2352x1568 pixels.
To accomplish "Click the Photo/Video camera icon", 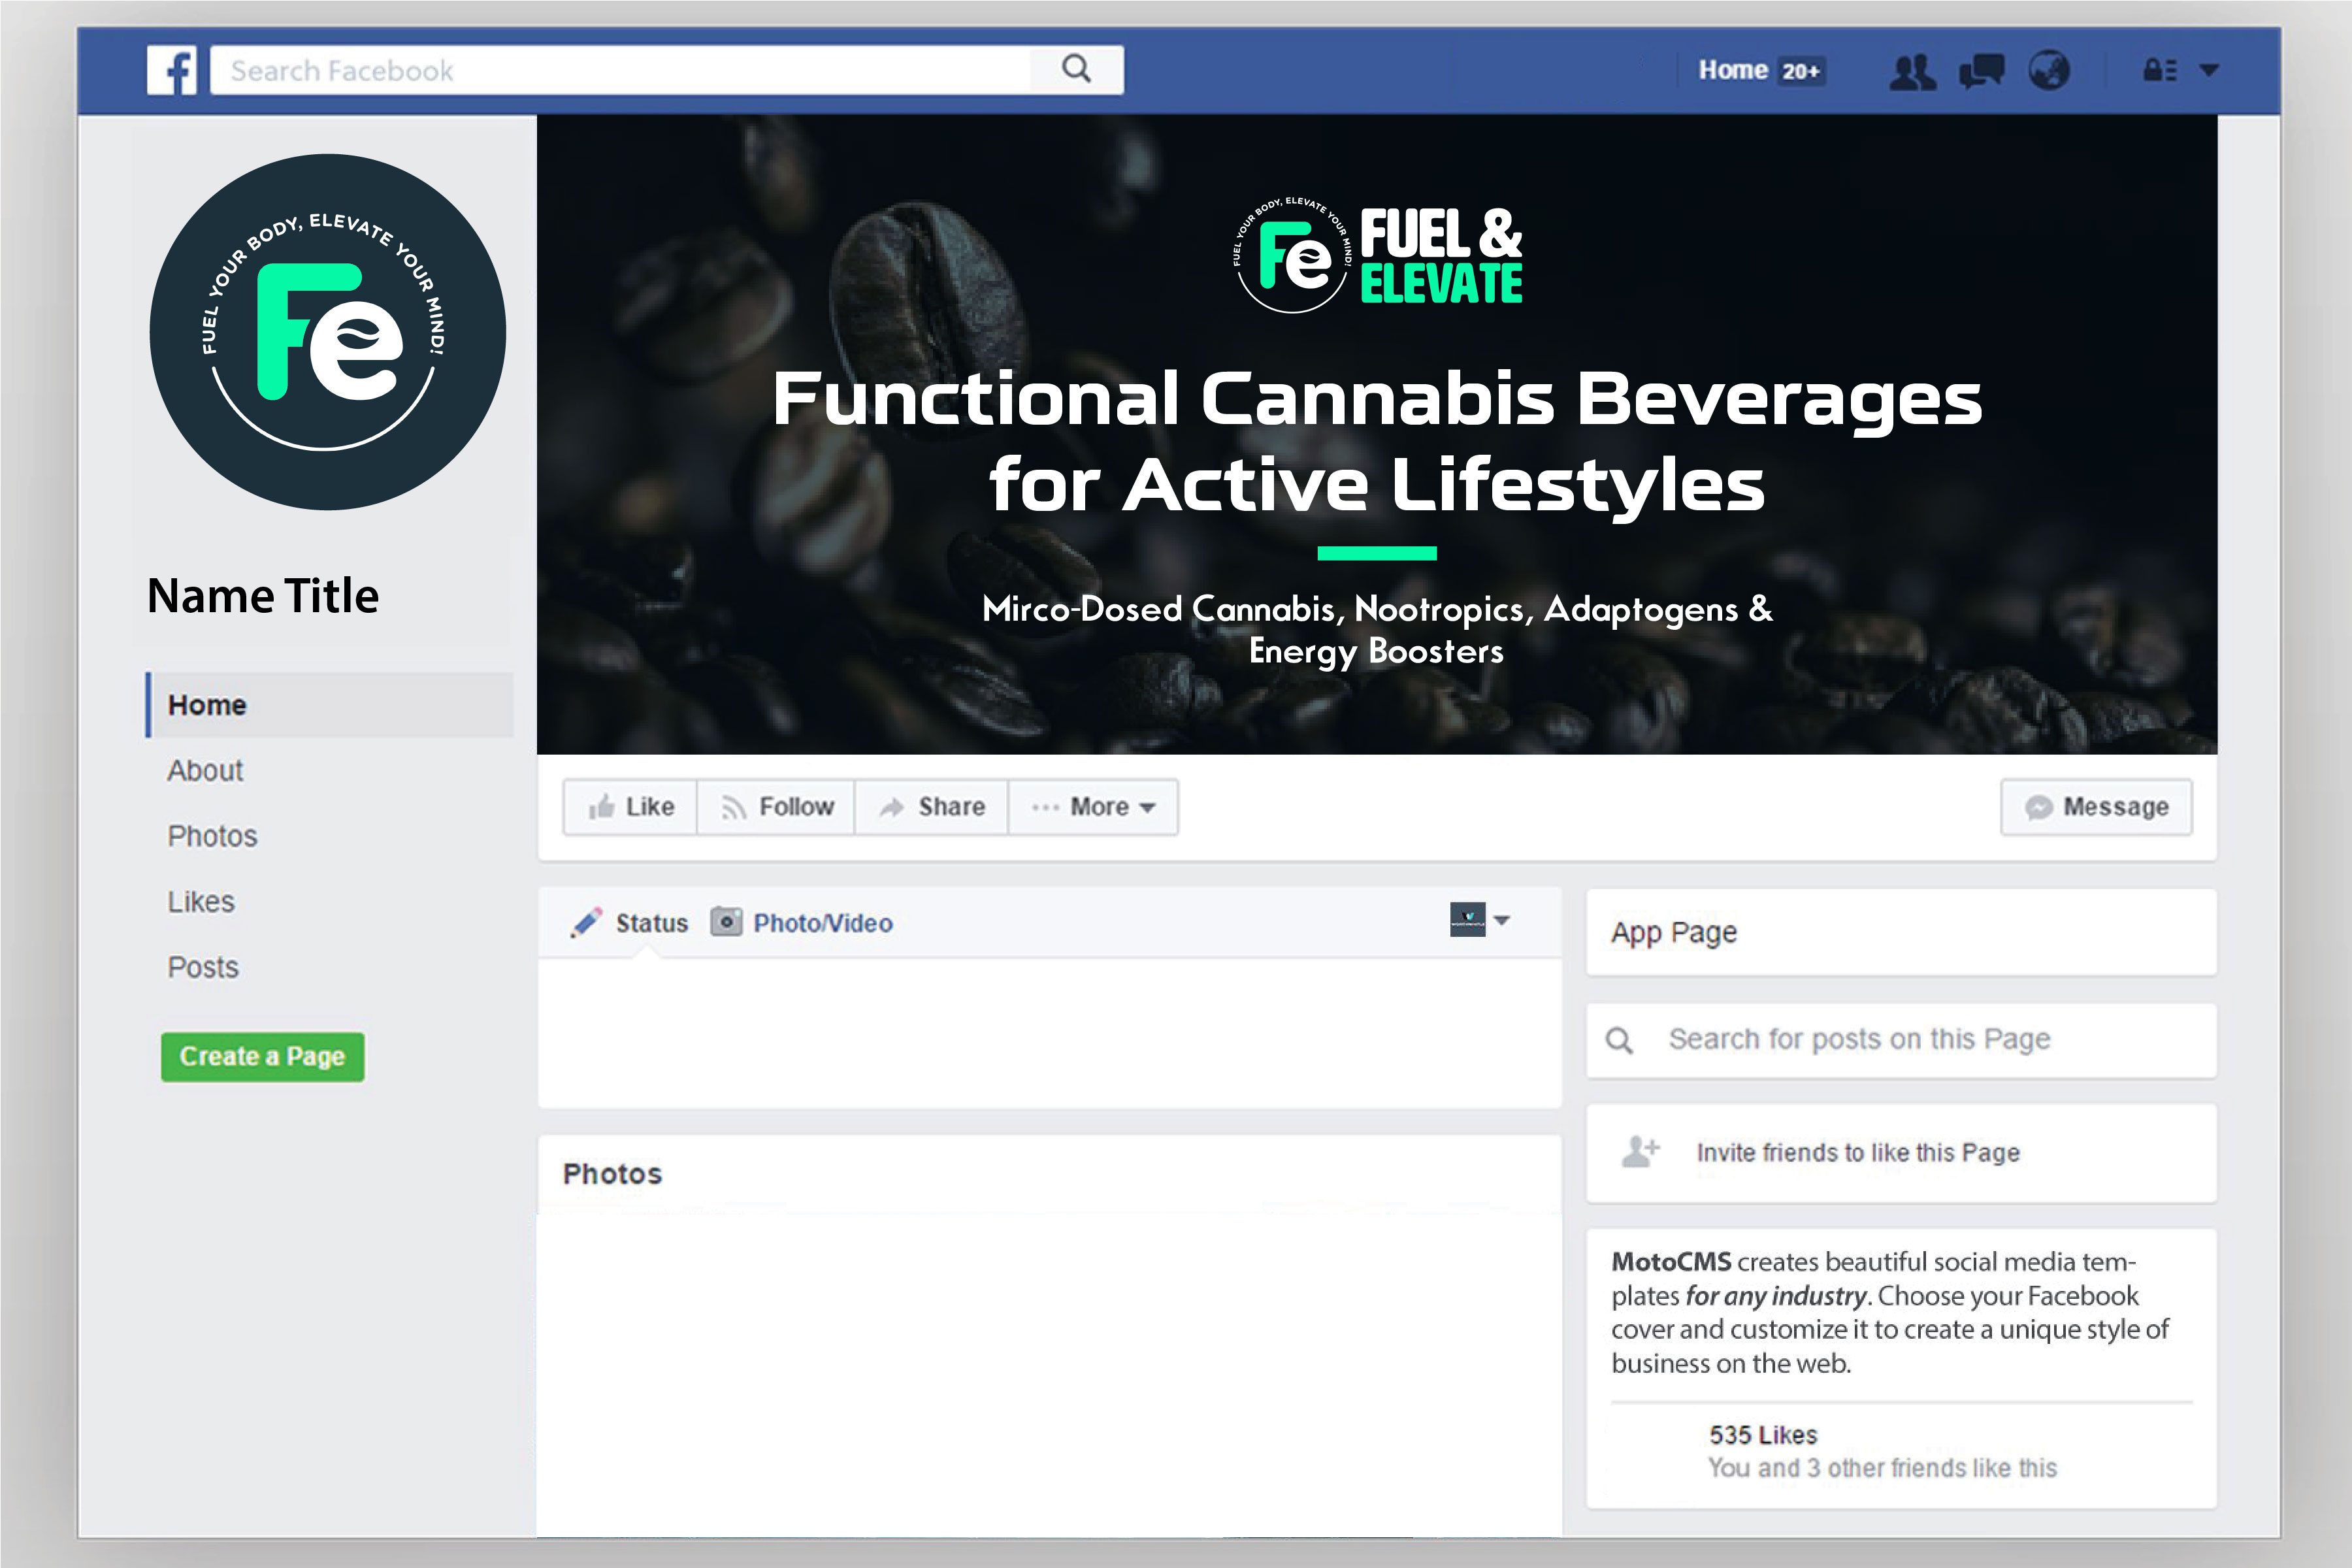I will point(726,921).
